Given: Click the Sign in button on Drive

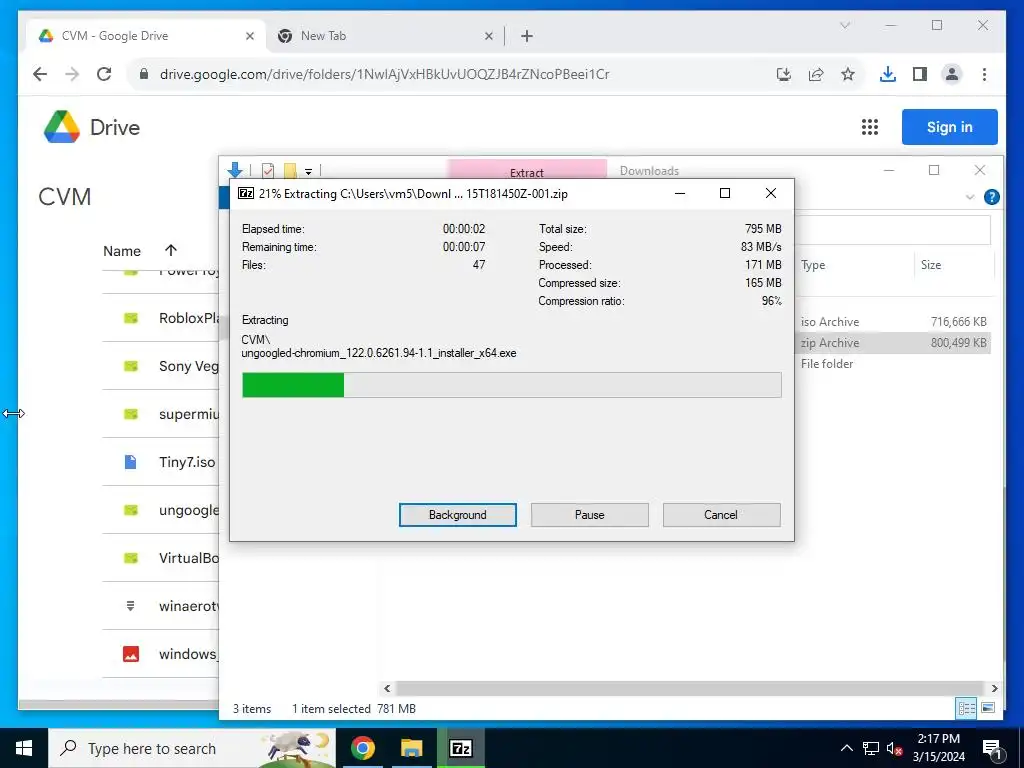Looking at the screenshot, I should click(949, 127).
